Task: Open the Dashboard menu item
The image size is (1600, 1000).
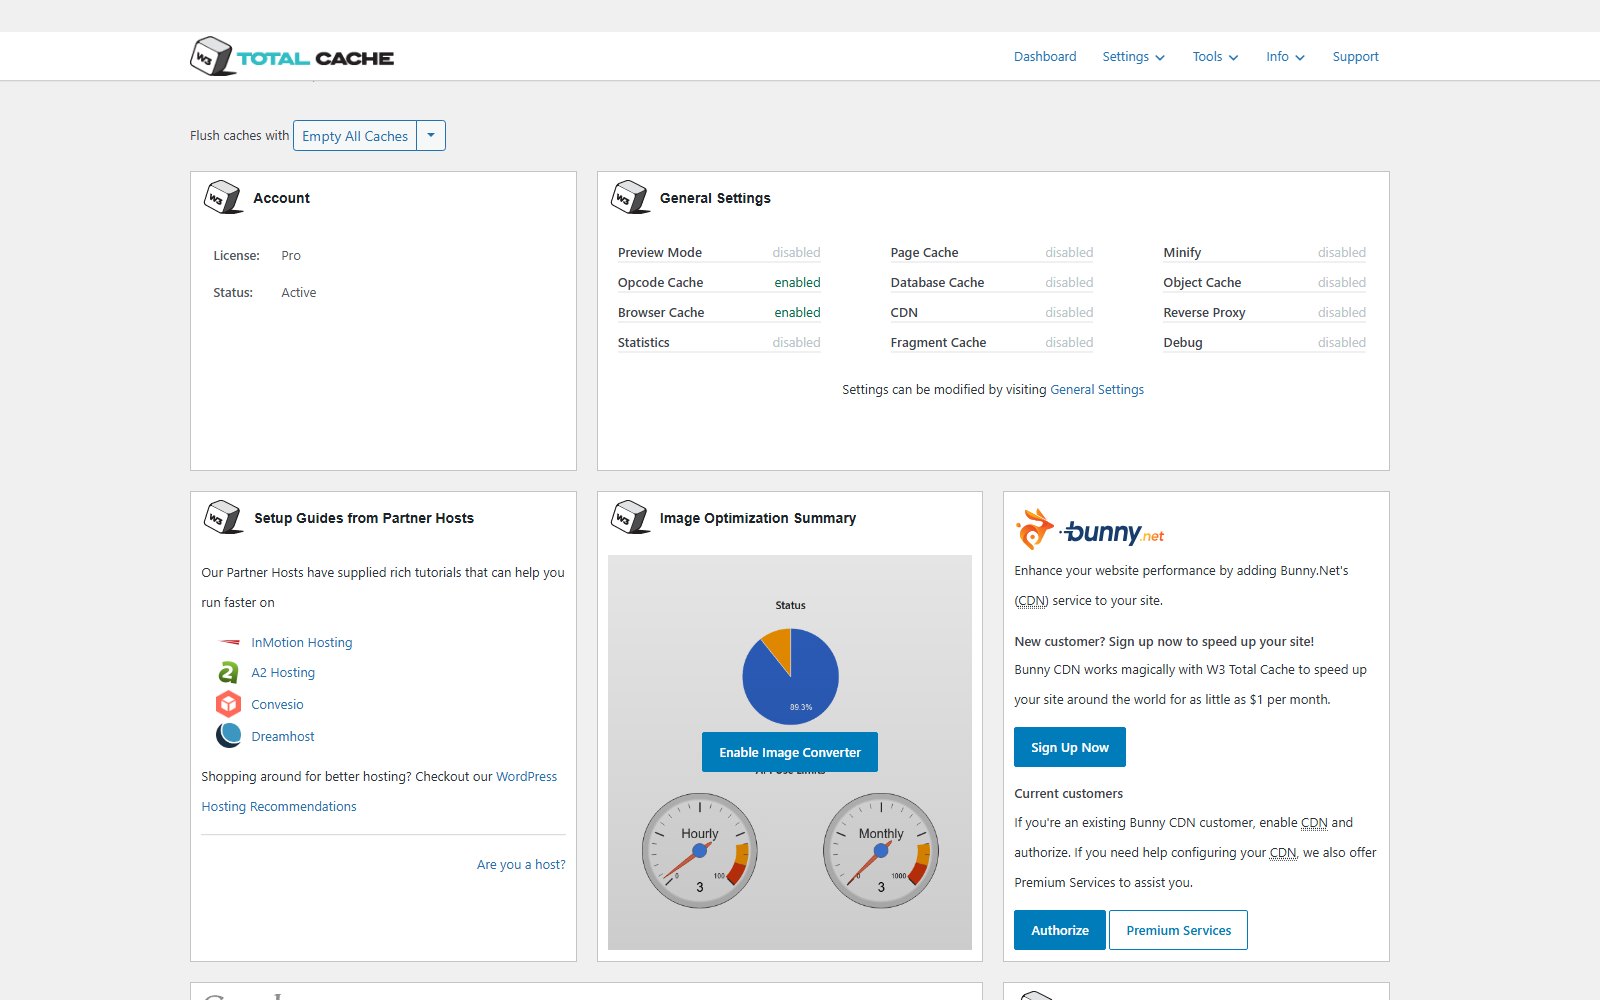Action: click(x=1045, y=57)
